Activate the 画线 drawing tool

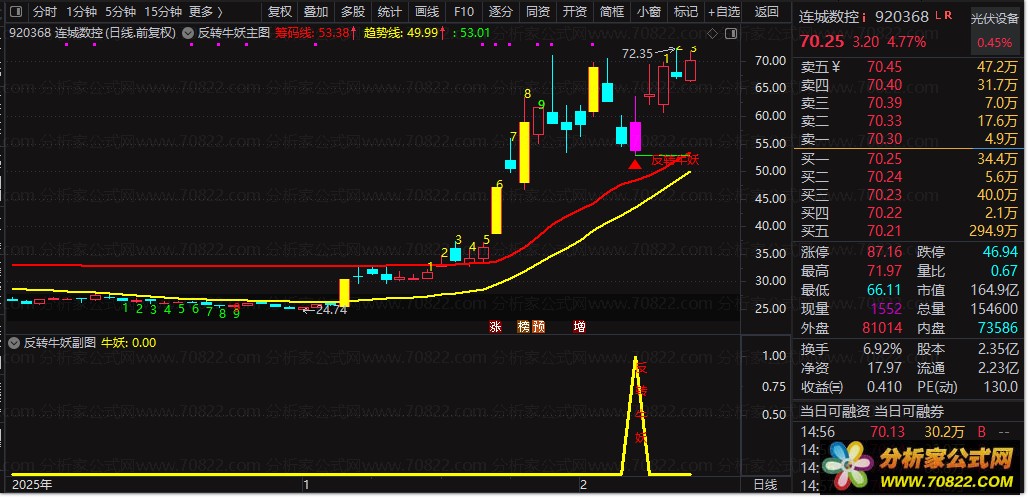[427, 11]
